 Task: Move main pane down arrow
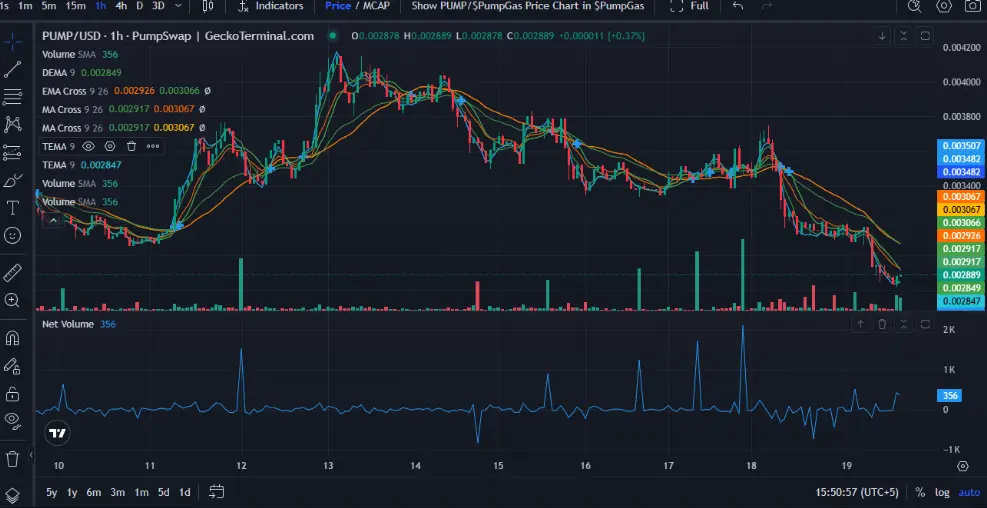(x=882, y=36)
